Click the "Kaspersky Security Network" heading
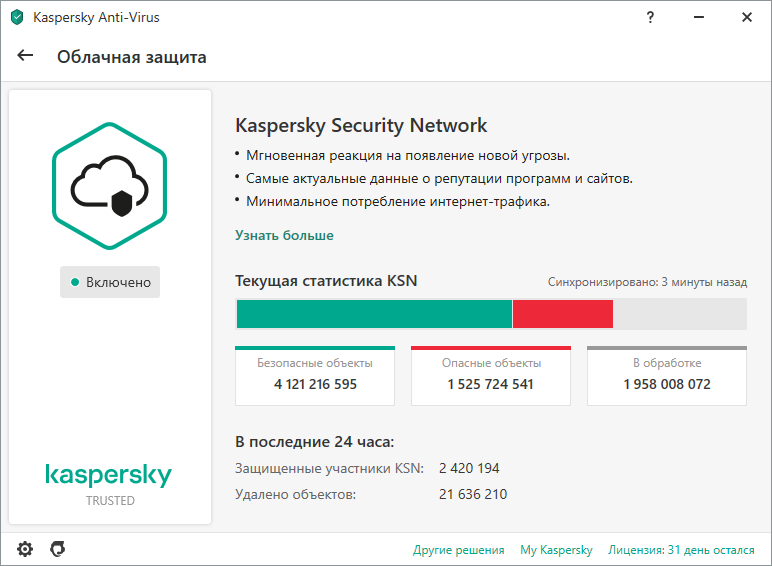 click(x=361, y=125)
